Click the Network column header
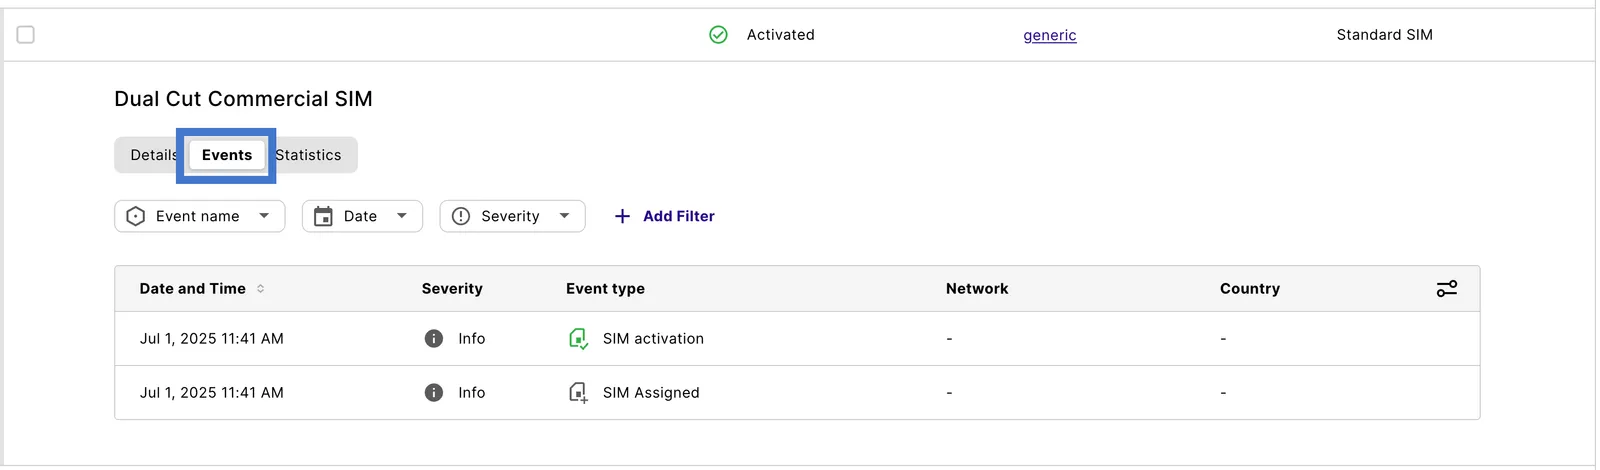 [x=977, y=288]
